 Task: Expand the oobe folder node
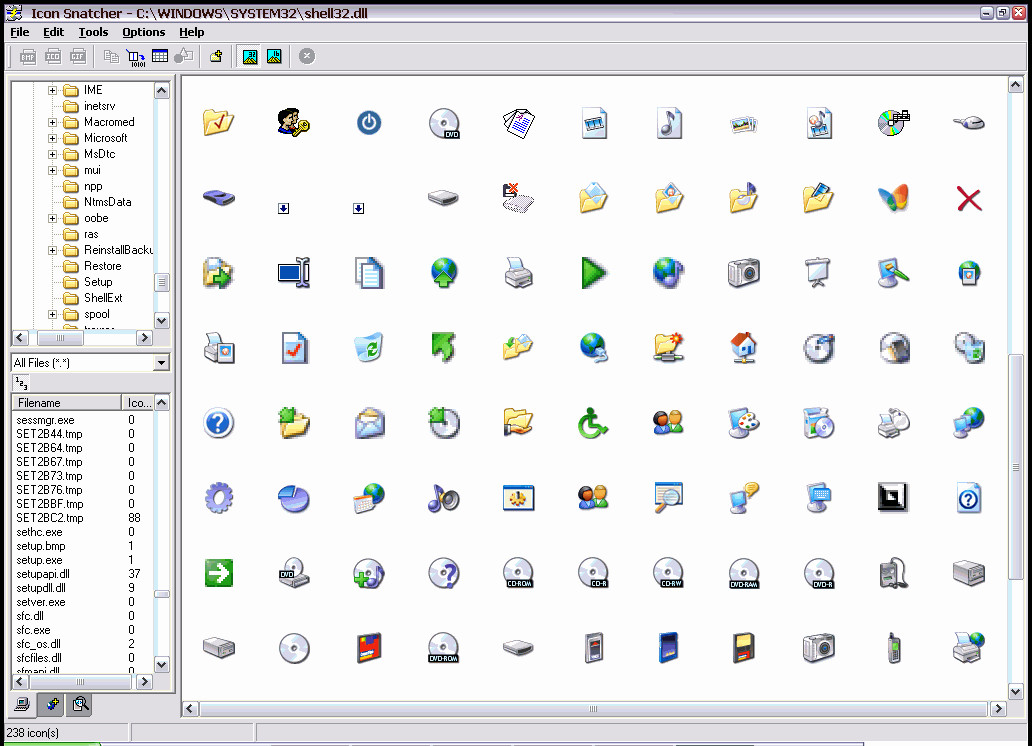click(x=52, y=219)
